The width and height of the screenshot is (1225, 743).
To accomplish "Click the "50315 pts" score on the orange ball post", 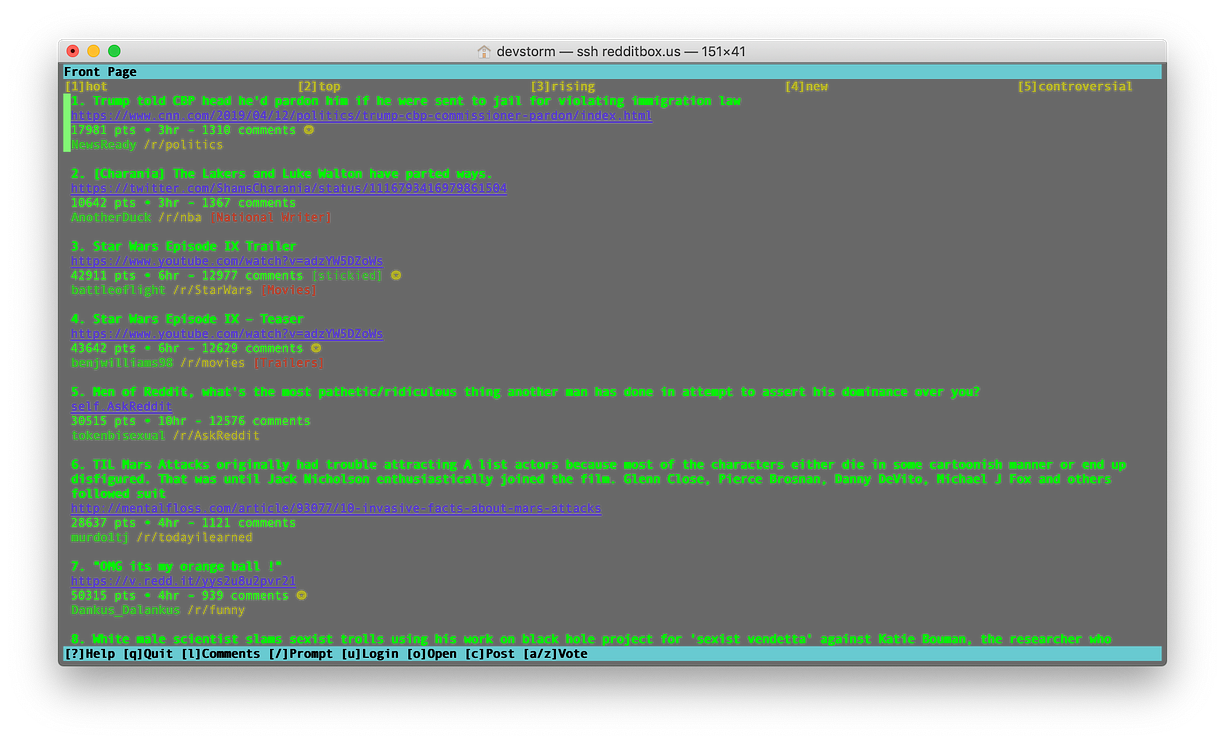I will pos(103,595).
